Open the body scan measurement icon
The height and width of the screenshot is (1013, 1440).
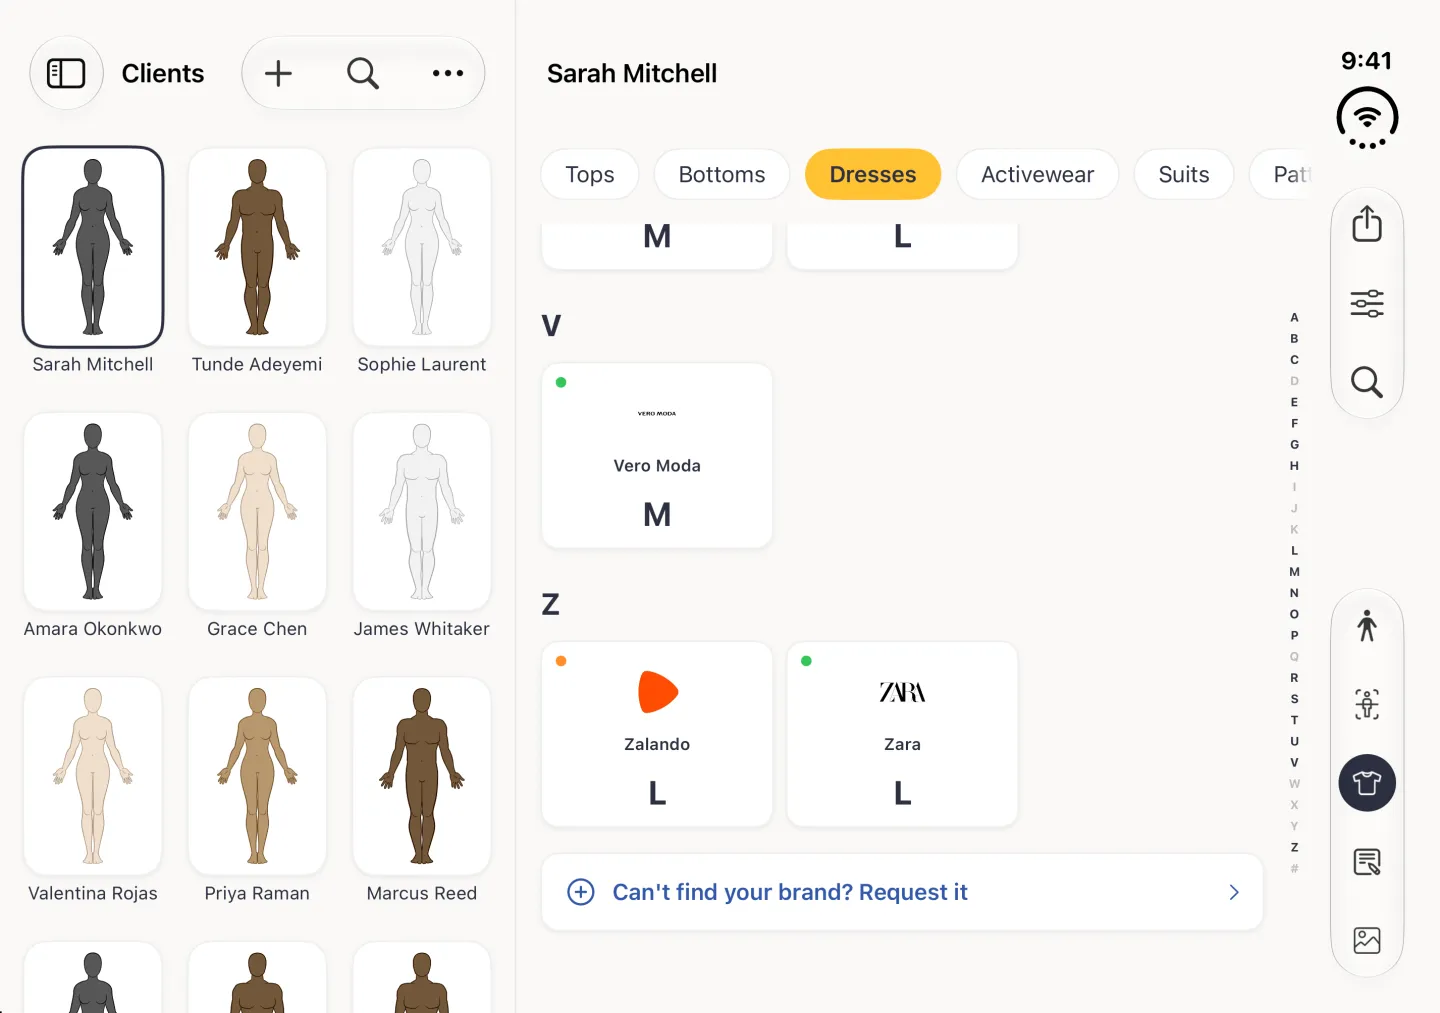pyautogui.click(x=1367, y=704)
